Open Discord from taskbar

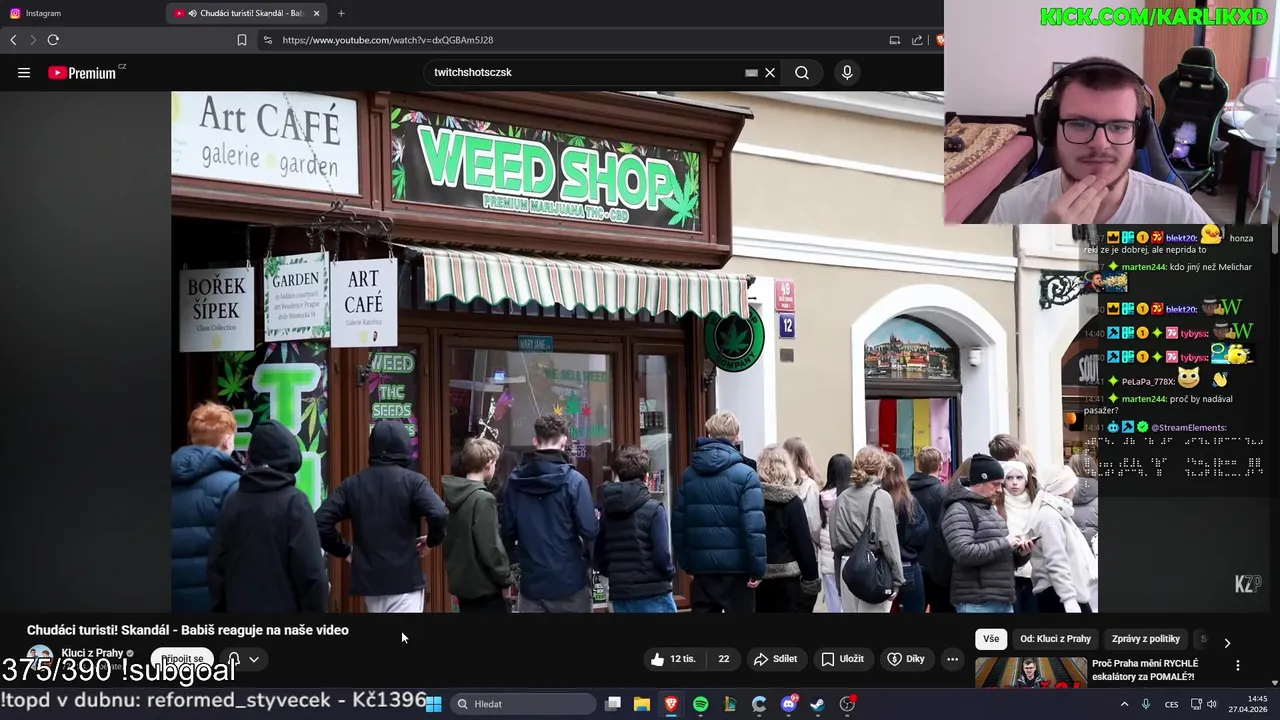click(x=789, y=704)
